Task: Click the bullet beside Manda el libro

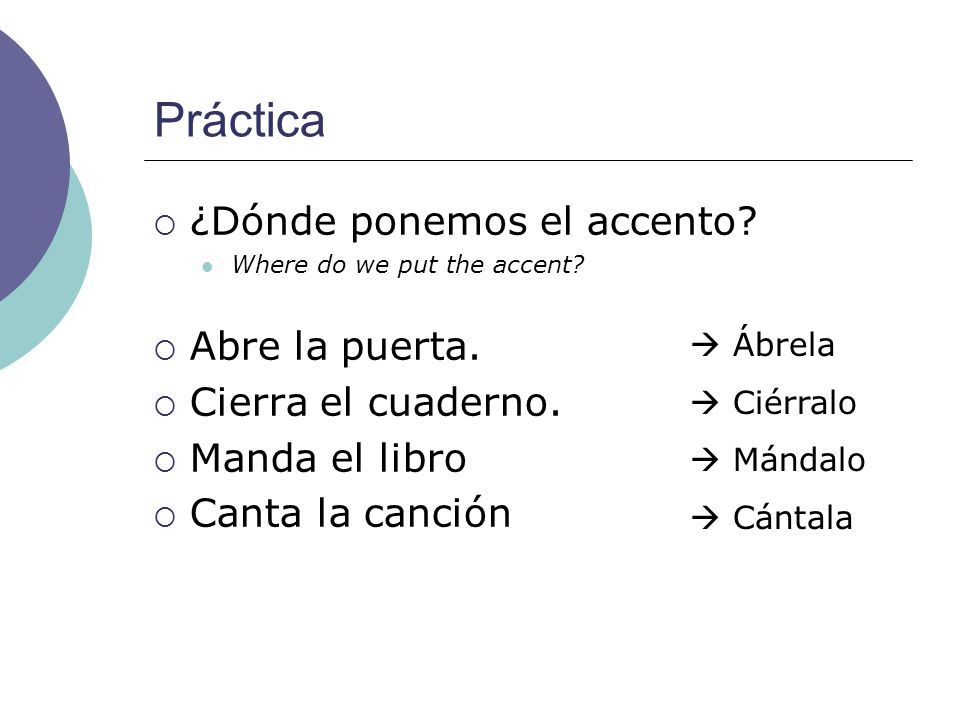Action: [165, 462]
